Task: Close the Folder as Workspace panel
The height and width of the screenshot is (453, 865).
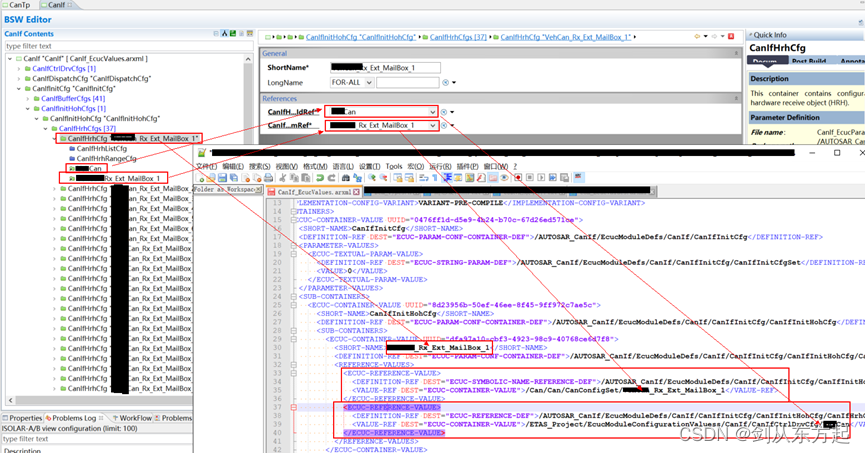Action: (258, 190)
